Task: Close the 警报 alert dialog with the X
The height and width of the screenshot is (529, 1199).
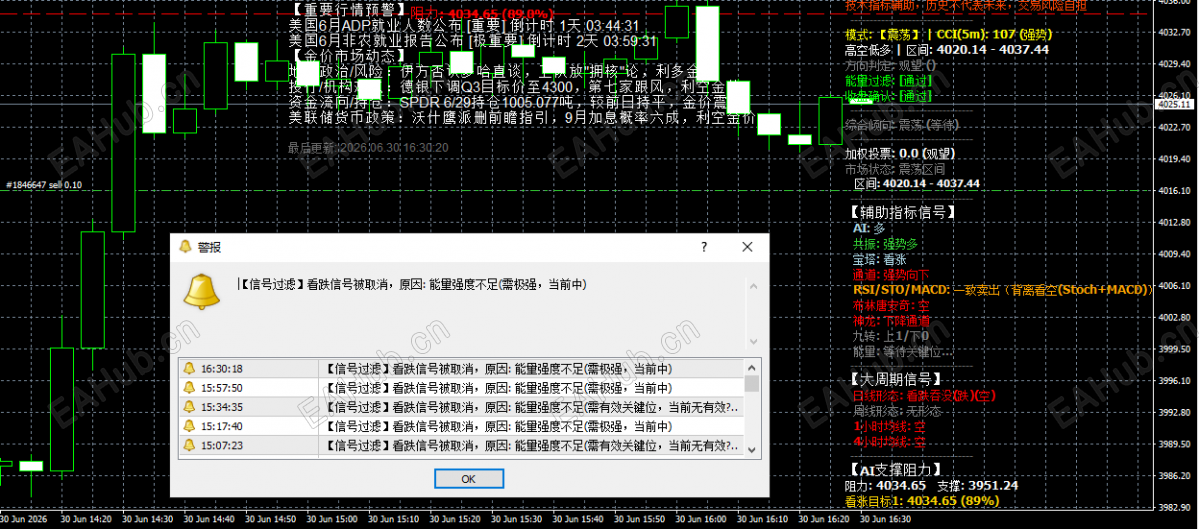Action: tap(747, 247)
